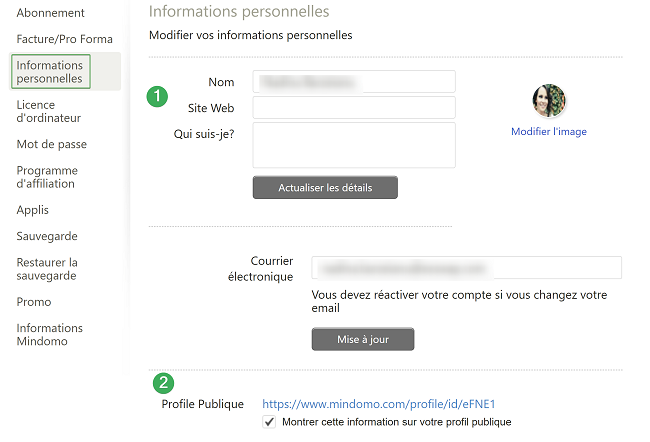This screenshot has height=442, width=650.
Task: Open Licence d'ordinateur settings
Action: 49,111
